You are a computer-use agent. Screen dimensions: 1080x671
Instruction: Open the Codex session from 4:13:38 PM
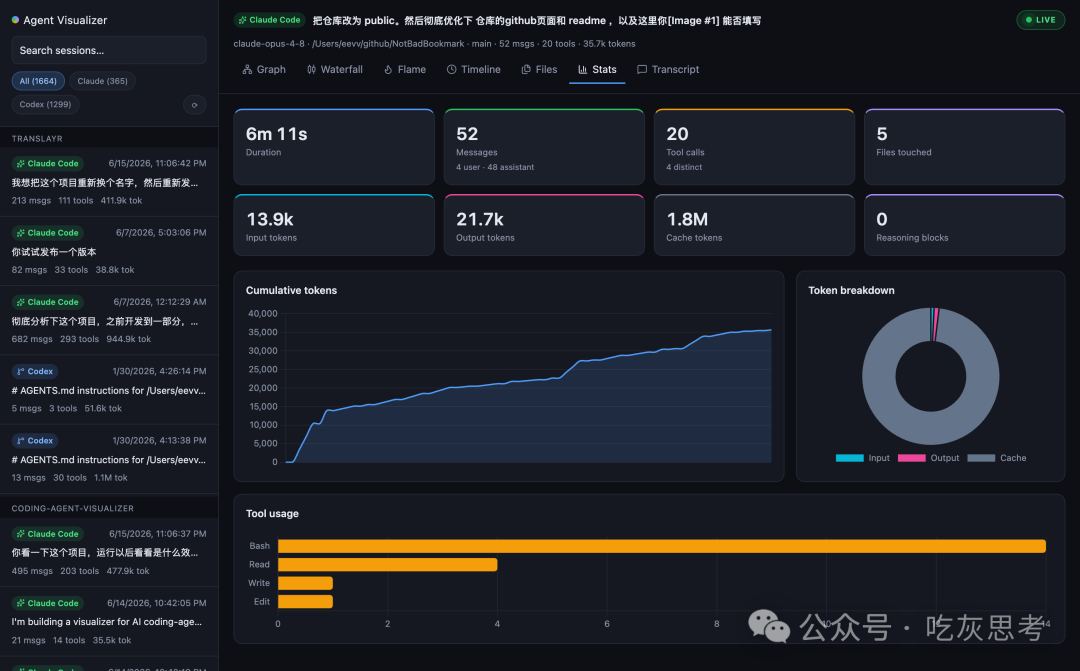coord(109,459)
